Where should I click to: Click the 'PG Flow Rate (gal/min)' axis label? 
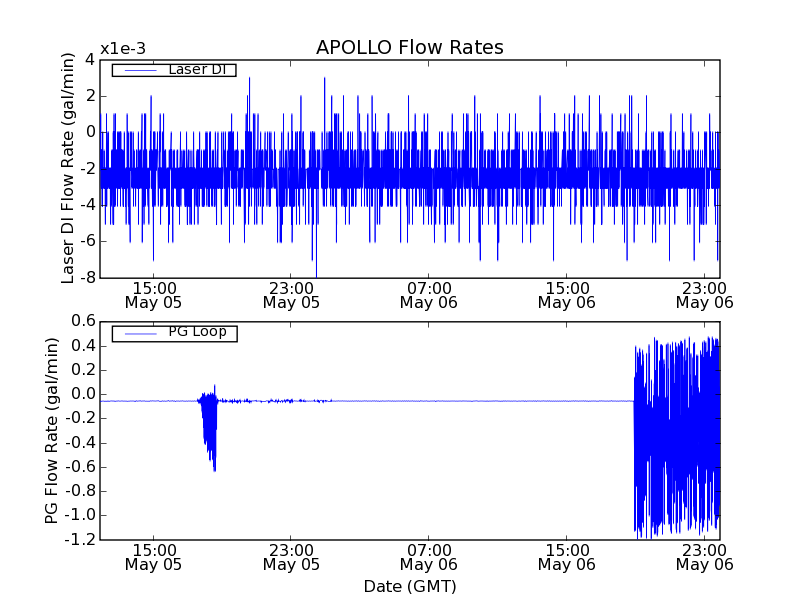(x=52, y=431)
